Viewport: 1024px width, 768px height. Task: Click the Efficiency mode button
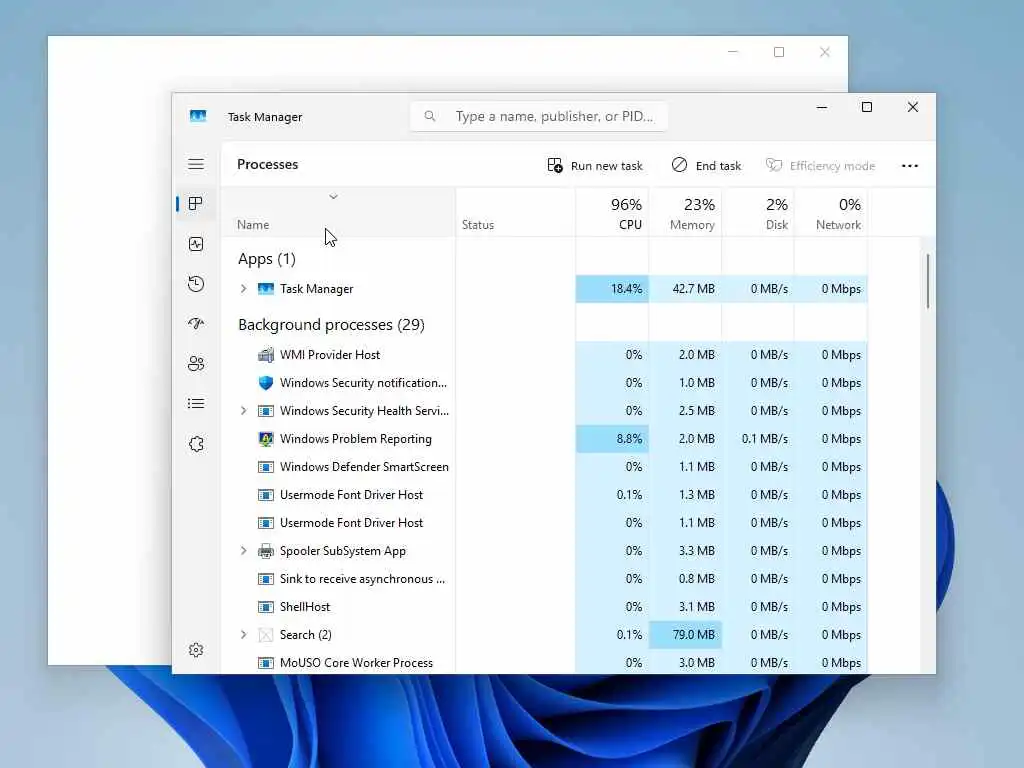pyautogui.click(x=820, y=165)
